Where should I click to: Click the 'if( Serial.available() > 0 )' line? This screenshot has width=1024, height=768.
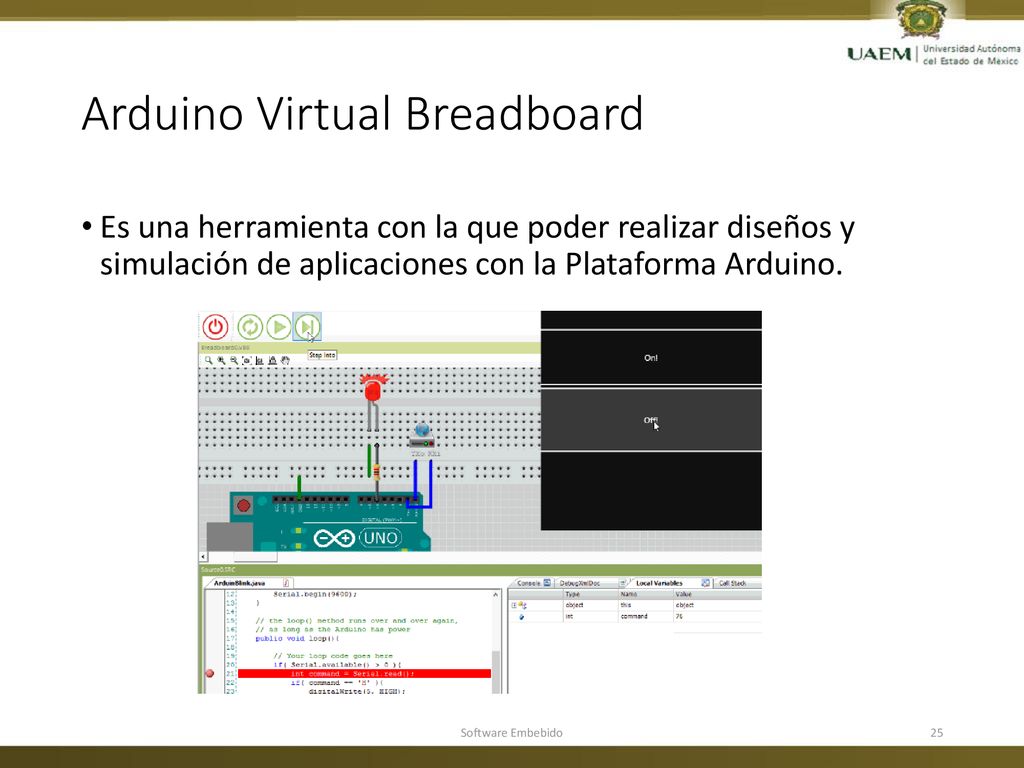(337, 665)
